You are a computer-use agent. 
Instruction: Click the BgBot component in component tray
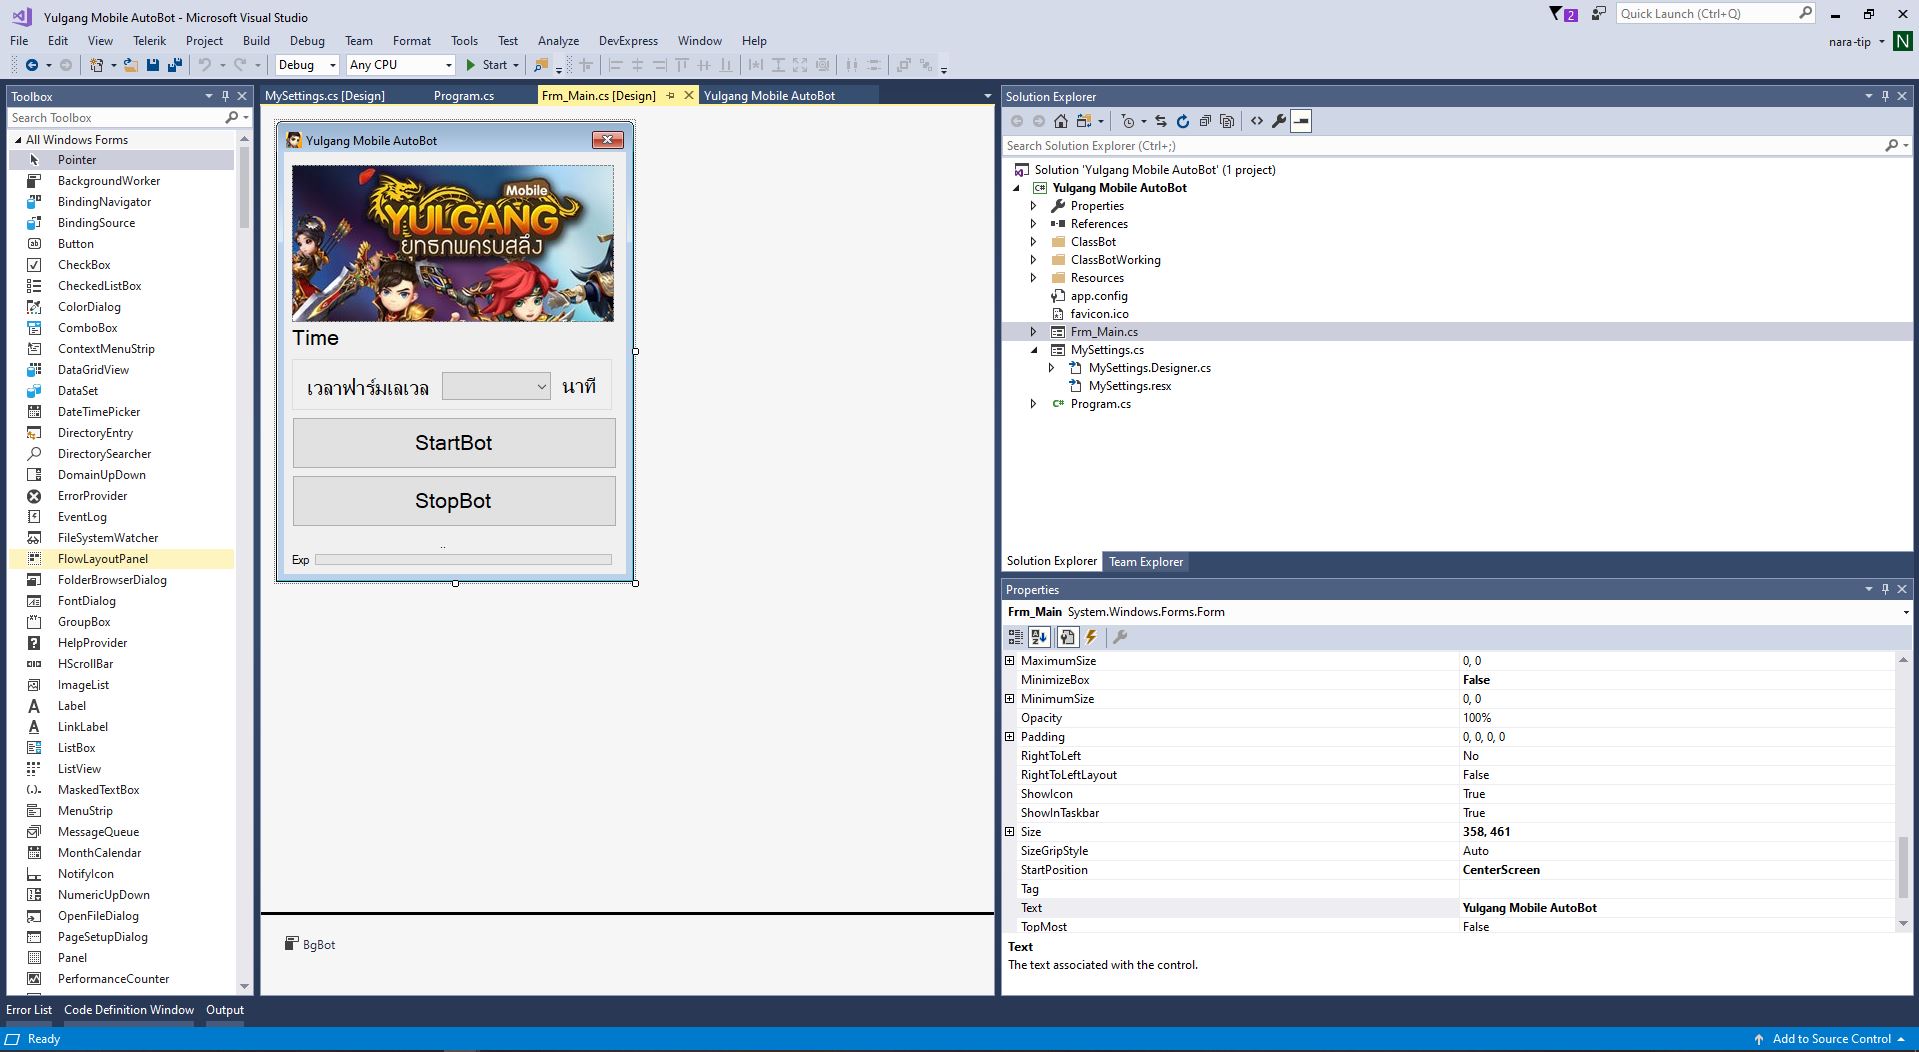click(310, 944)
